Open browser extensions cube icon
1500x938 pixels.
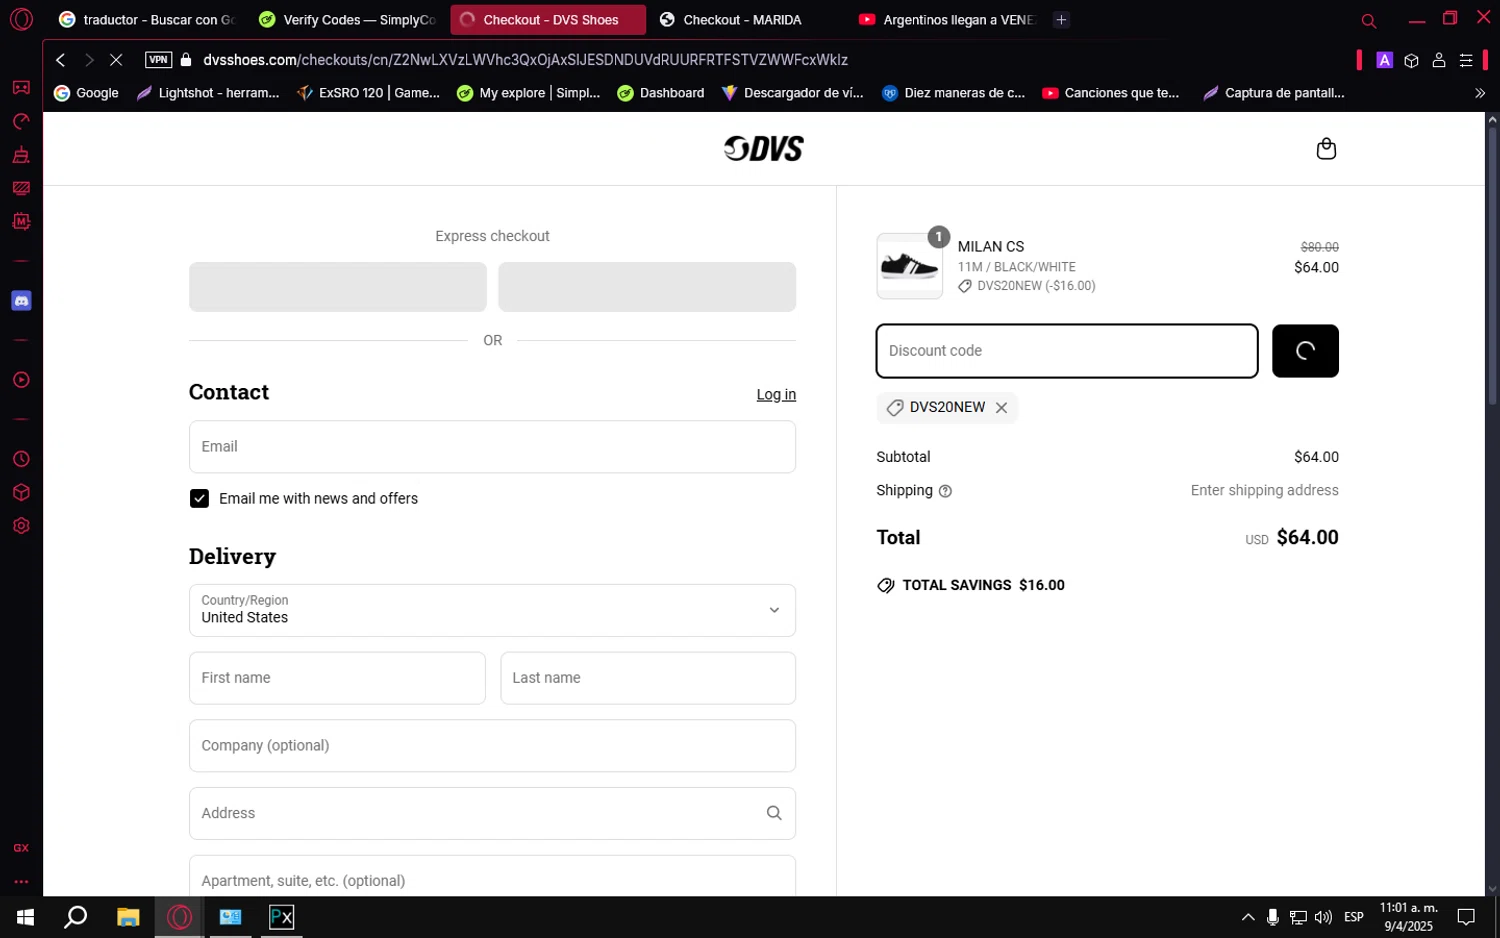[1411, 60]
